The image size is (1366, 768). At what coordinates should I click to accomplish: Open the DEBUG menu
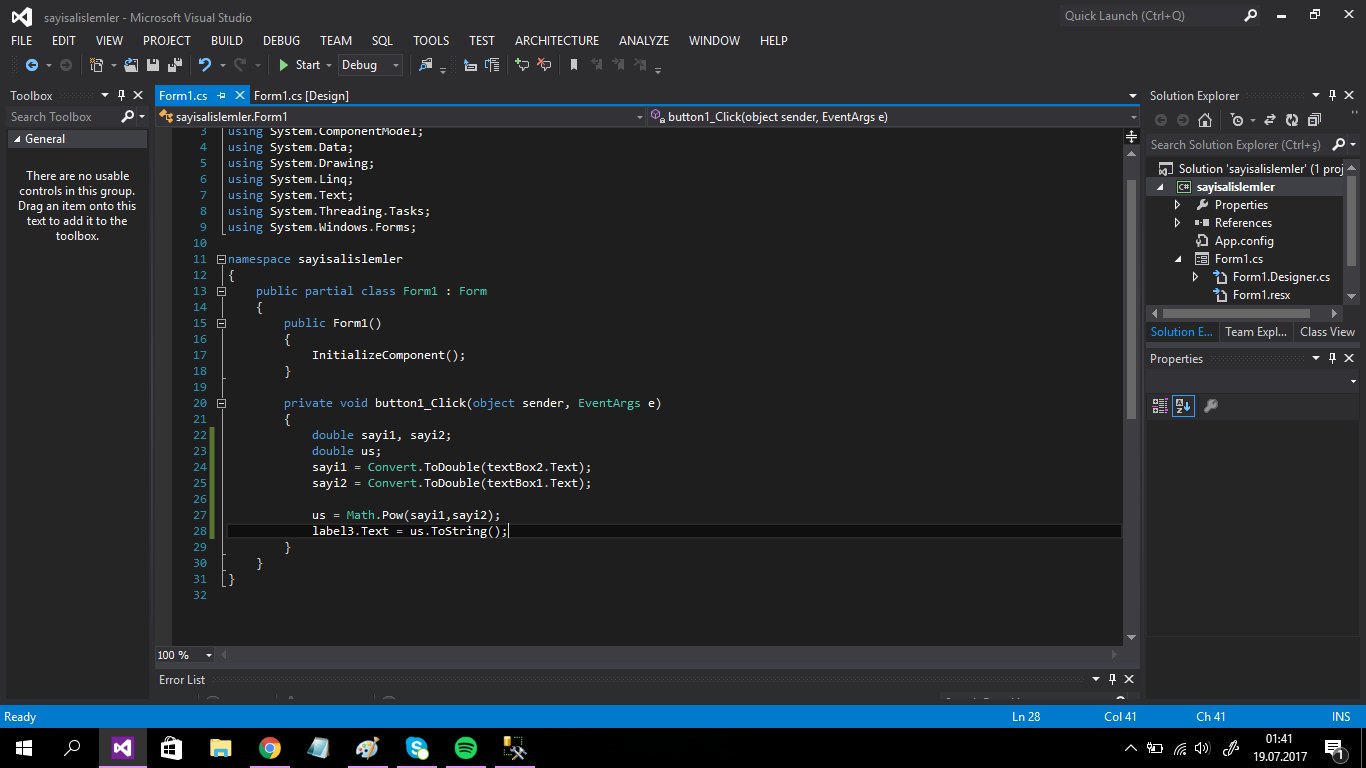[282, 41]
